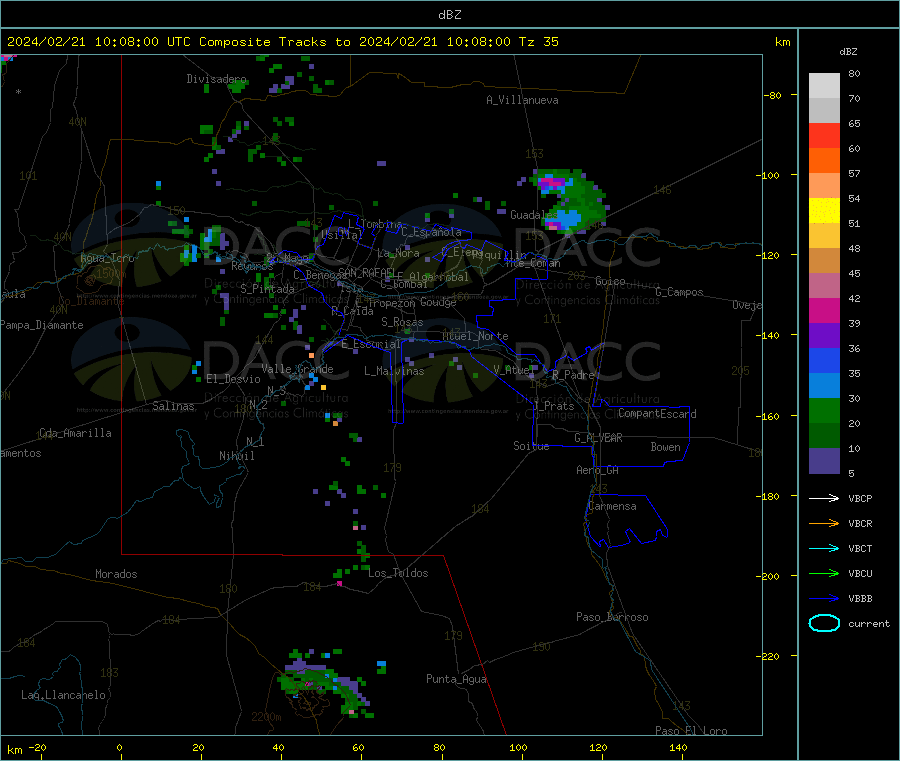Click the 'J_Prats' map label

(553, 406)
